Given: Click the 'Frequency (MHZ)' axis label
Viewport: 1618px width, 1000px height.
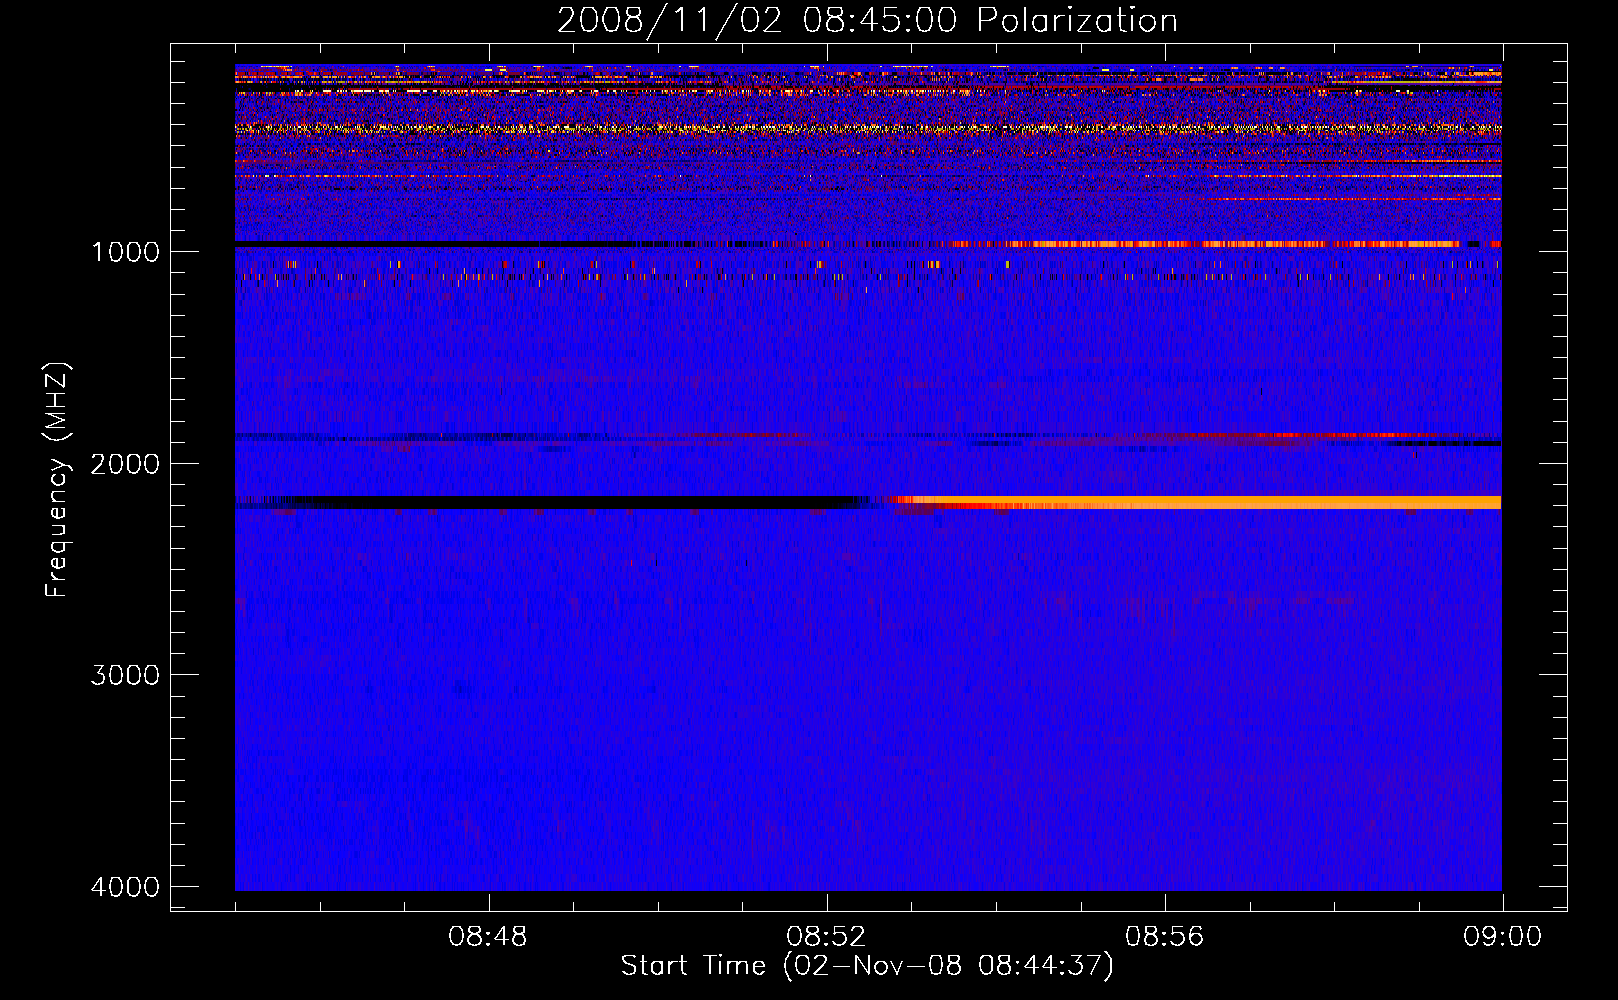Looking at the screenshot, I should click(x=57, y=480).
